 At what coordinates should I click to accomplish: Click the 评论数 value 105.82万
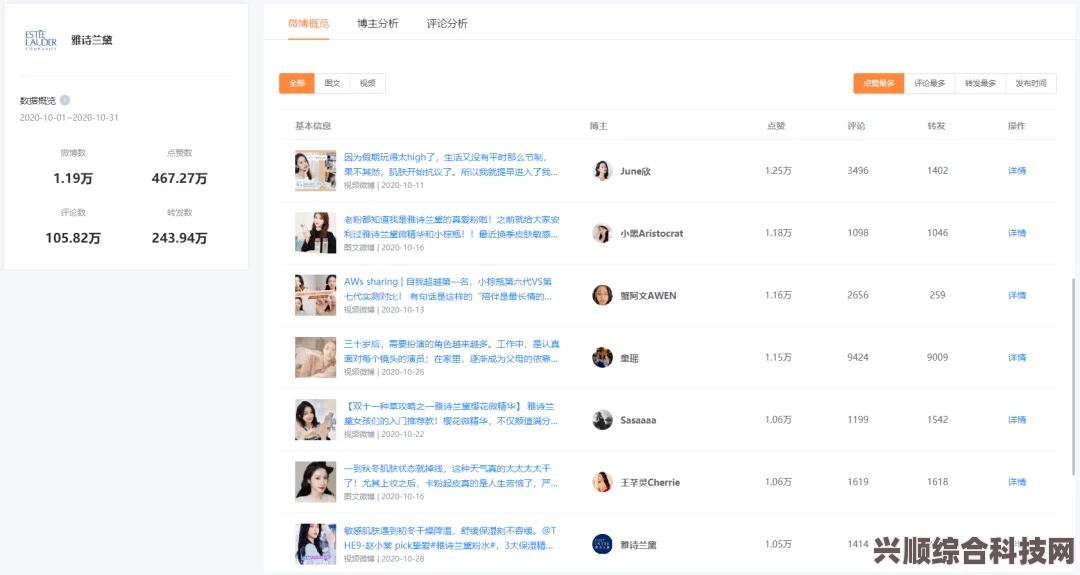click(73, 238)
